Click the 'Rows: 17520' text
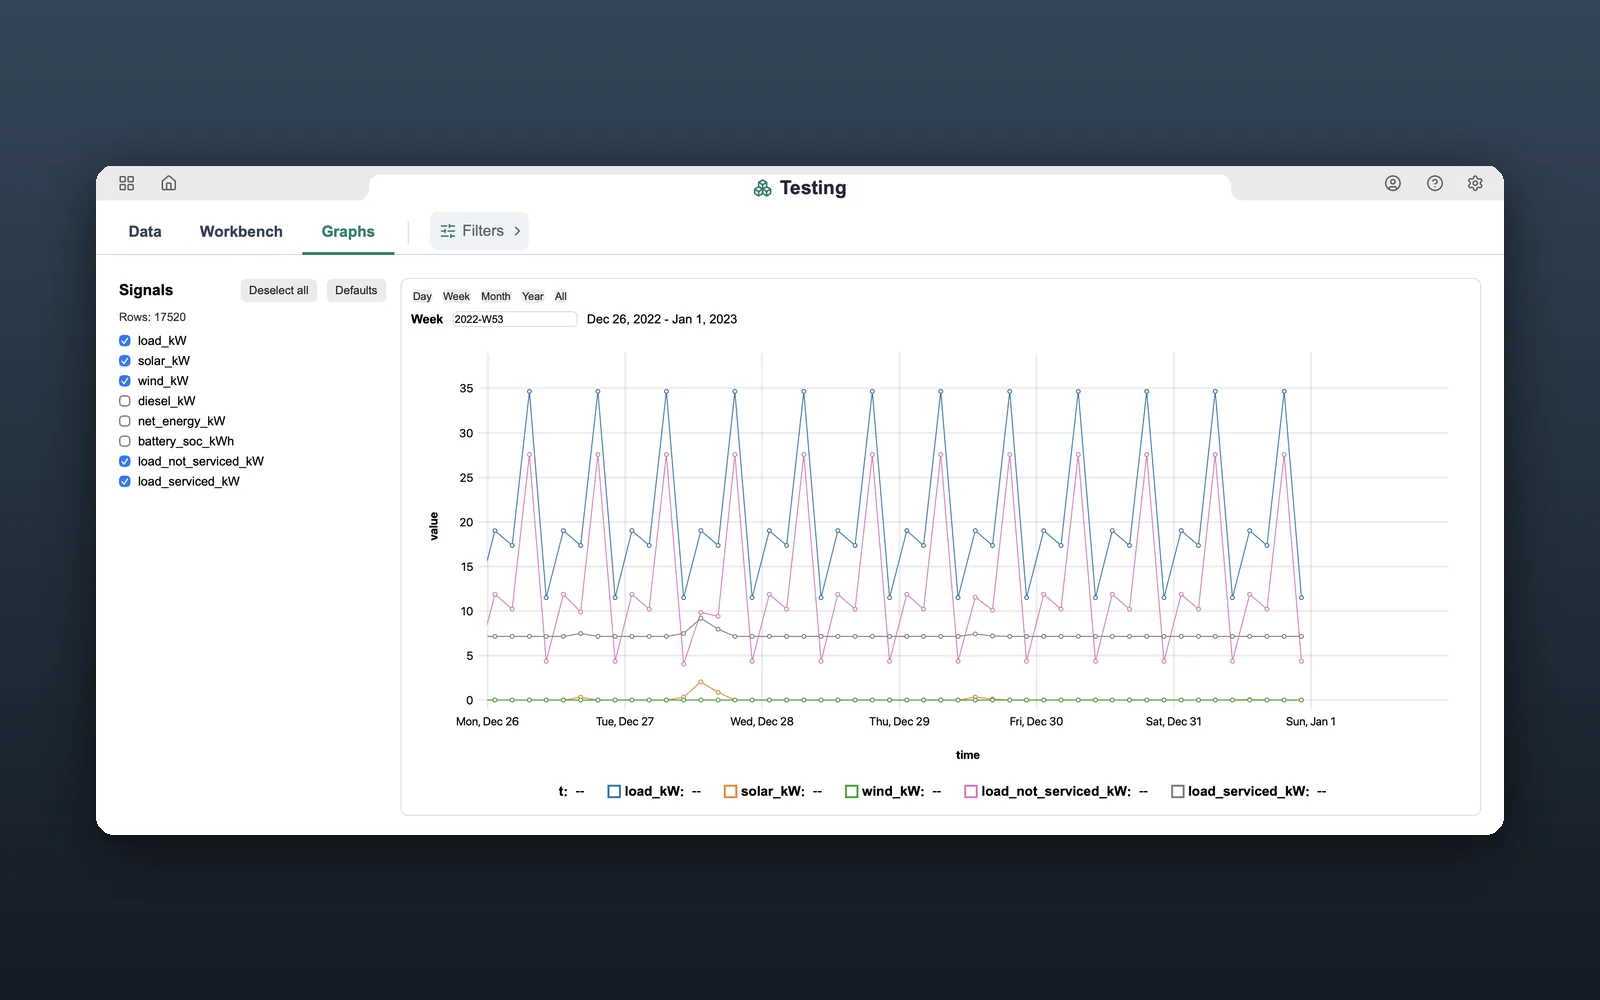Viewport: 1600px width, 1000px height. point(152,317)
